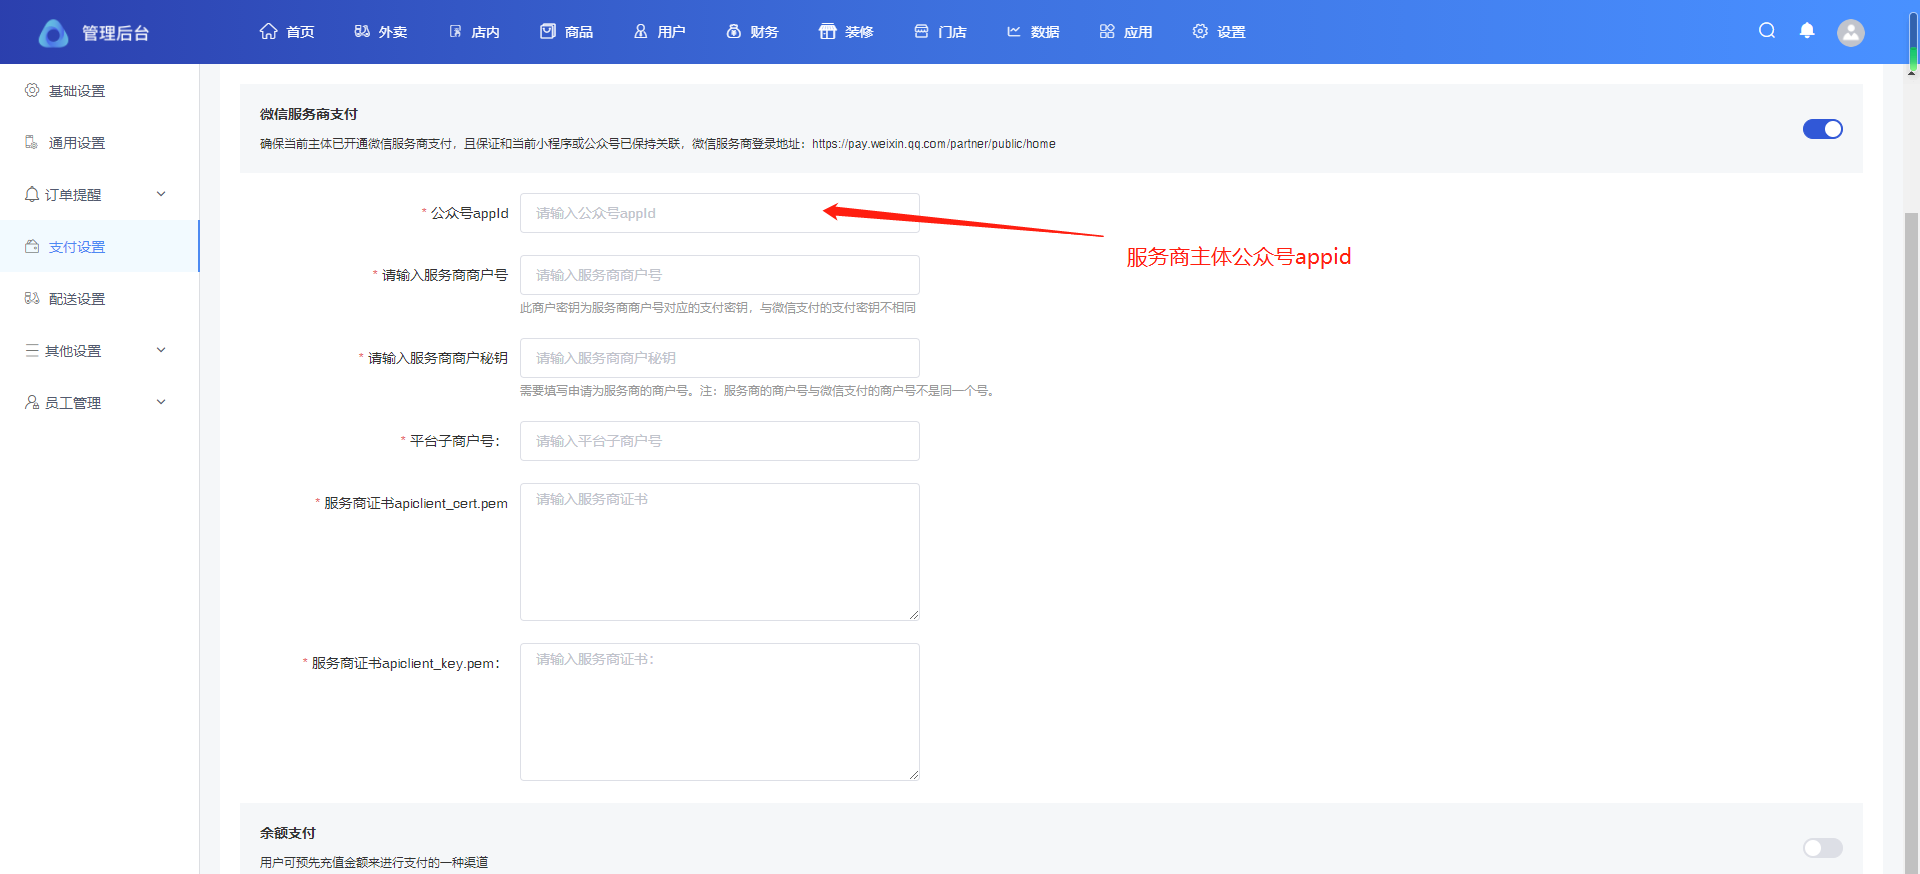Click the 财务 finance icon
This screenshot has height=874, width=1920.
pyautogui.click(x=734, y=31)
